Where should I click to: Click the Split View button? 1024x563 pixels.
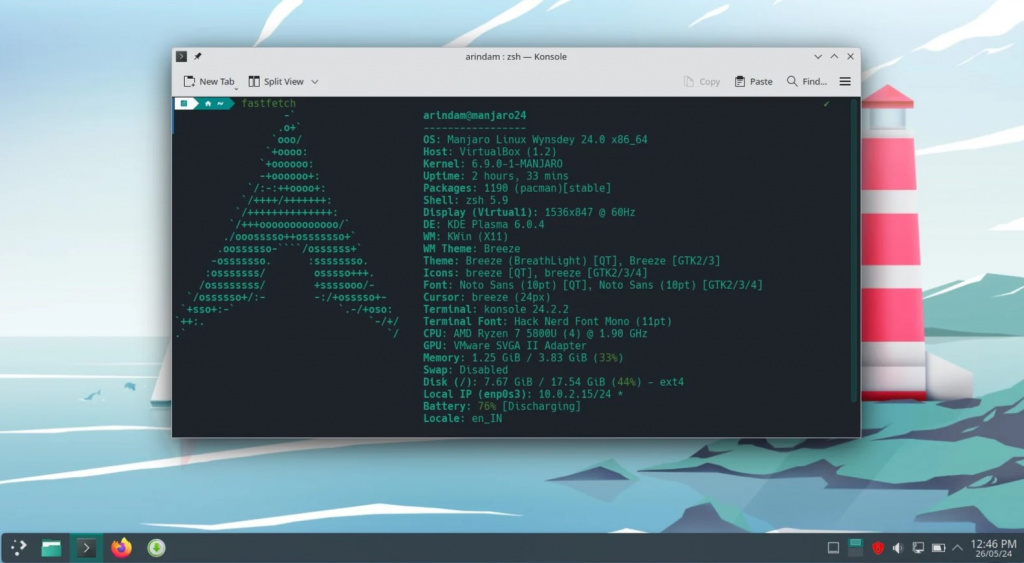pos(276,82)
